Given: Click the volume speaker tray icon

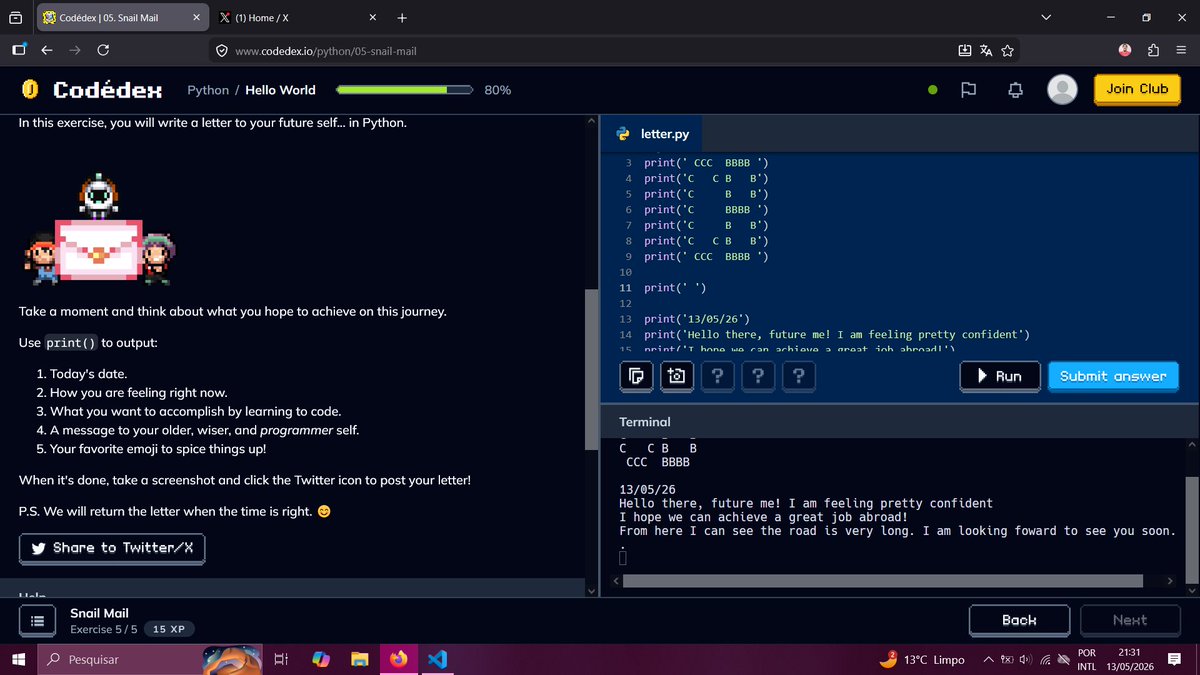Looking at the screenshot, I should click(1026, 660).
